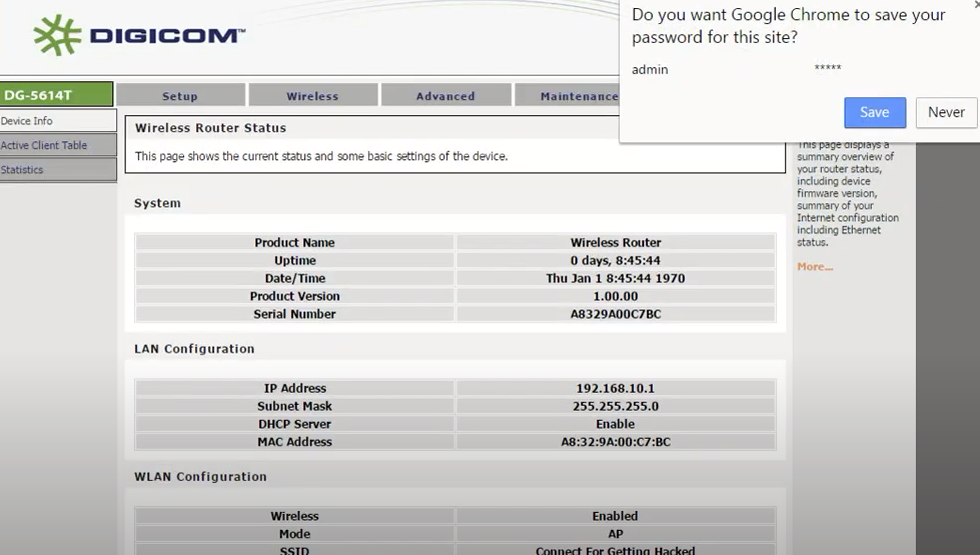Open the Setup tab
Image resolution: width=980 pixels, height=555 pixels.
(180, 96)
